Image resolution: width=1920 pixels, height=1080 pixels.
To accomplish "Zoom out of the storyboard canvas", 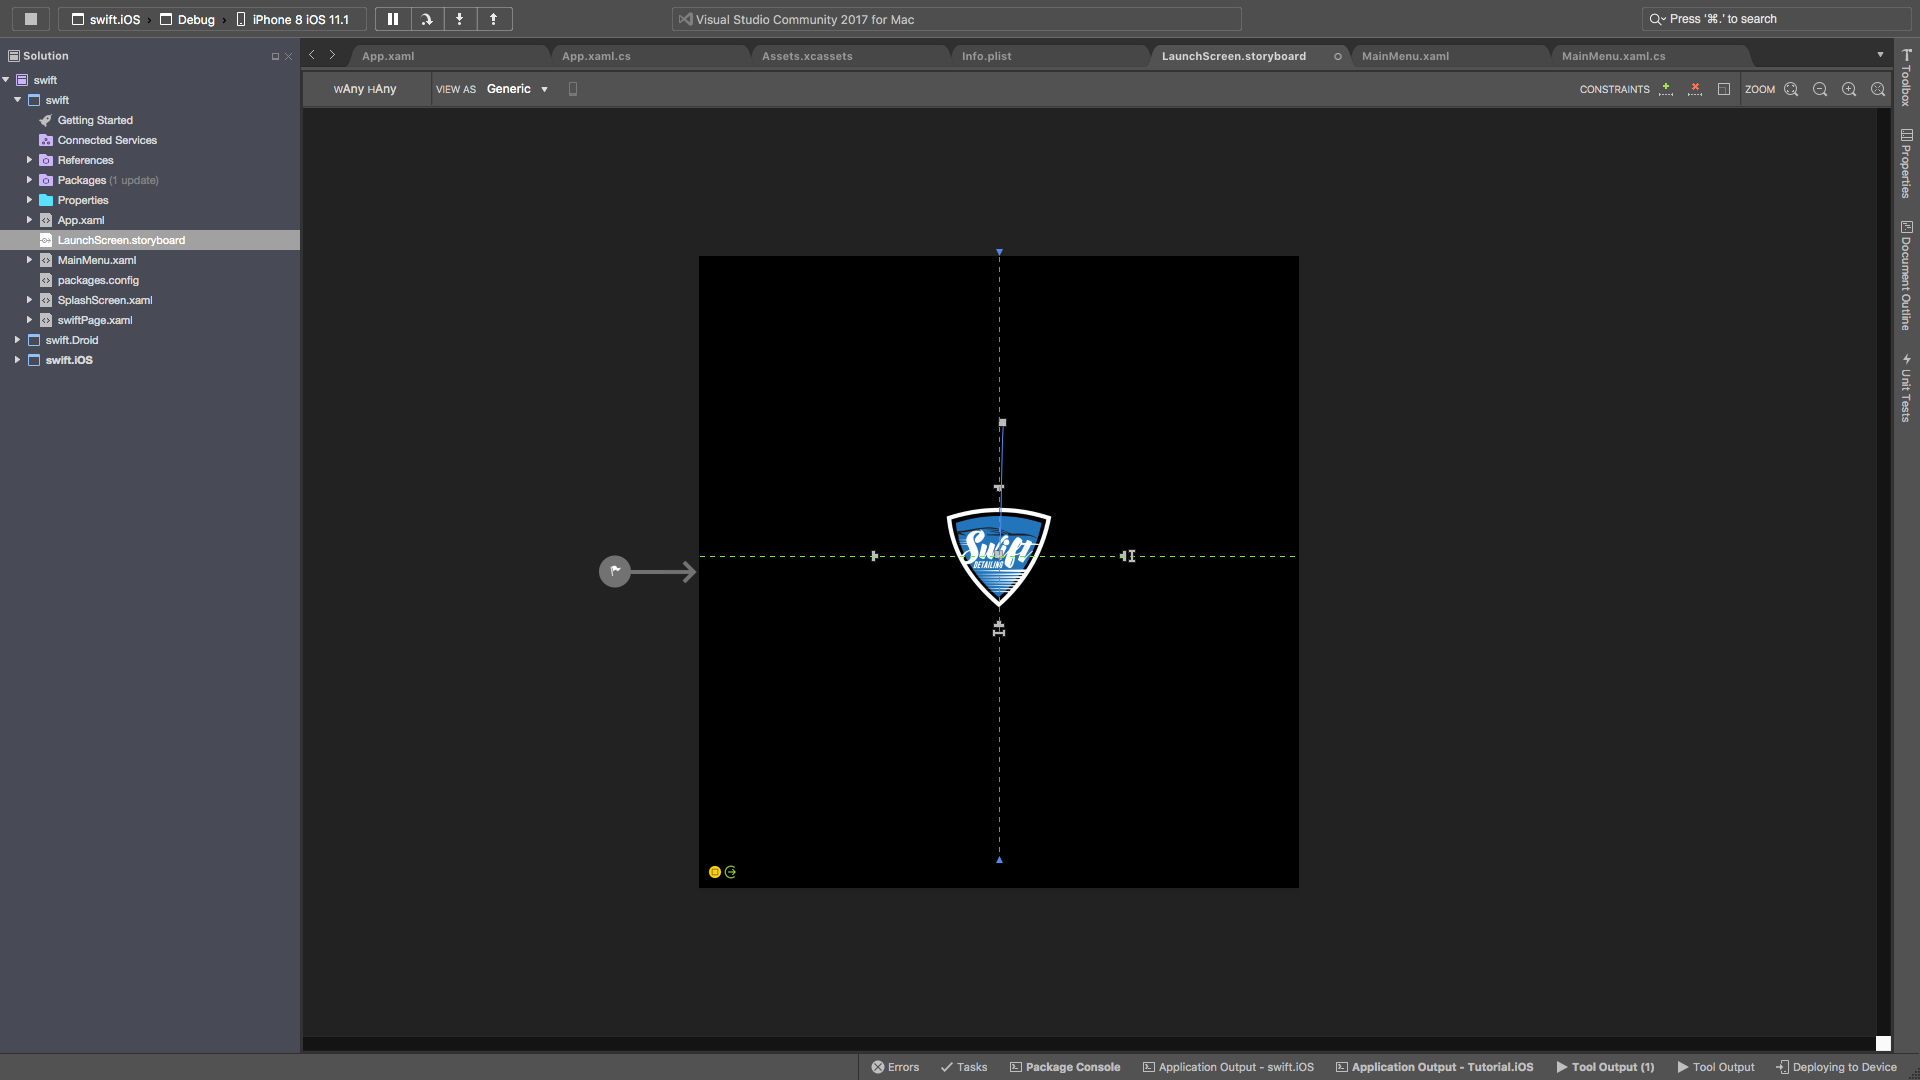I will point(1820,89).
